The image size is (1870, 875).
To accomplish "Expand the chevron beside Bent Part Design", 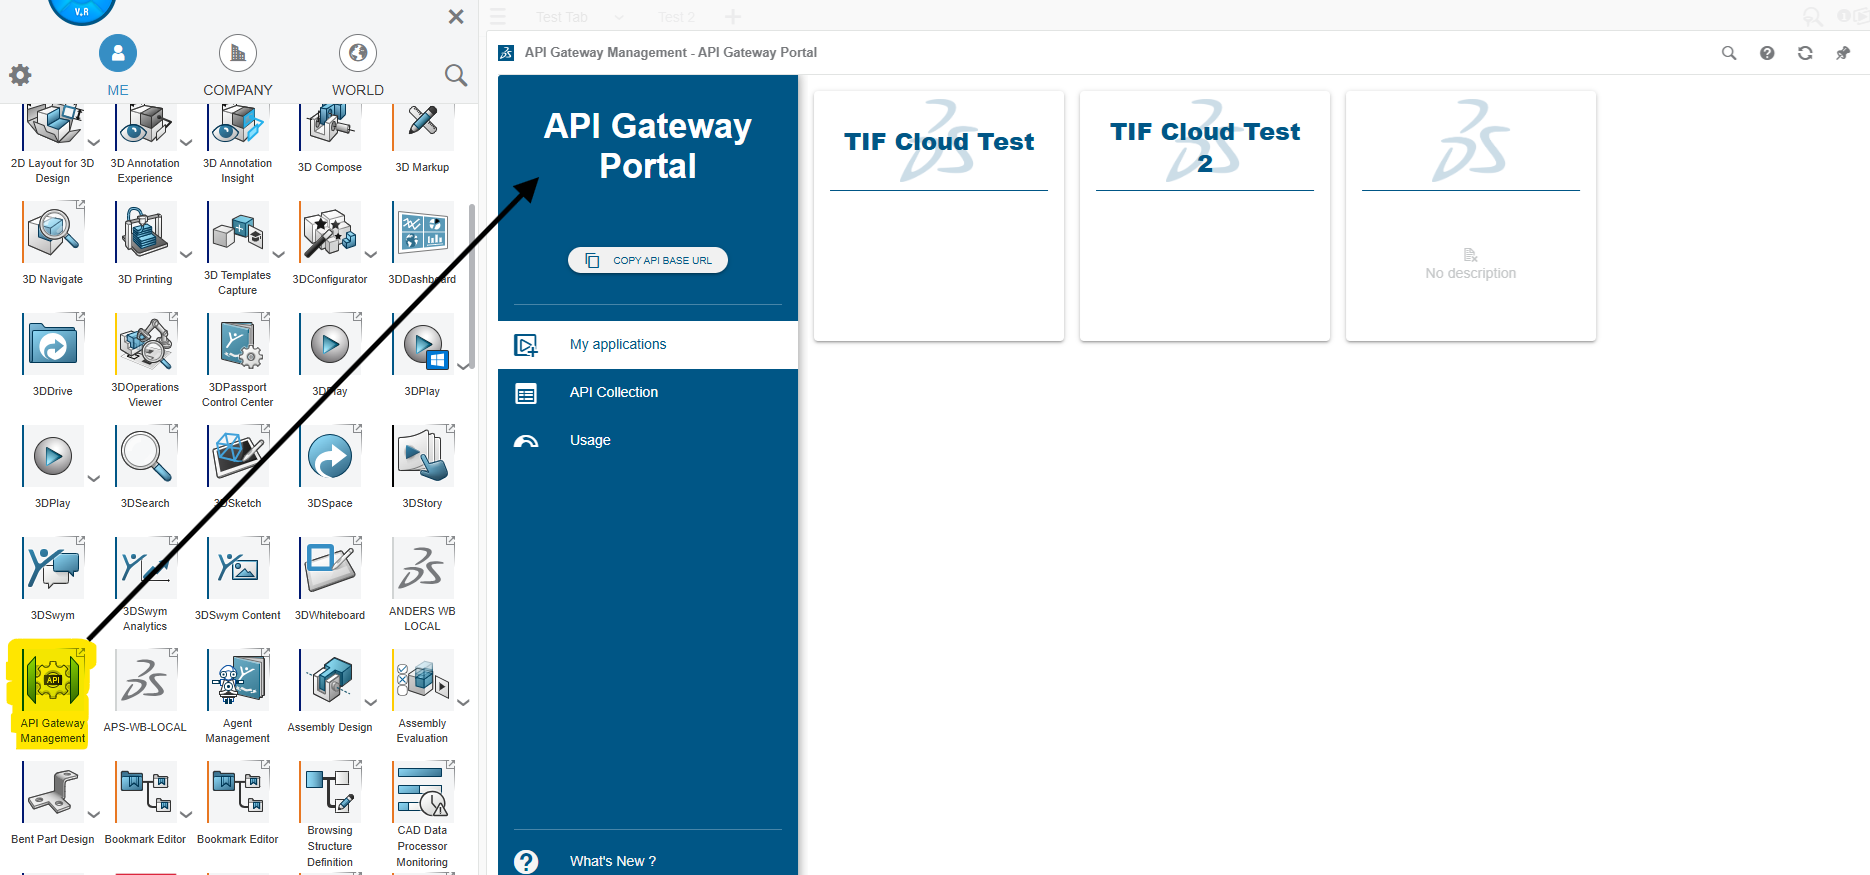I will [x=94, y=814].
